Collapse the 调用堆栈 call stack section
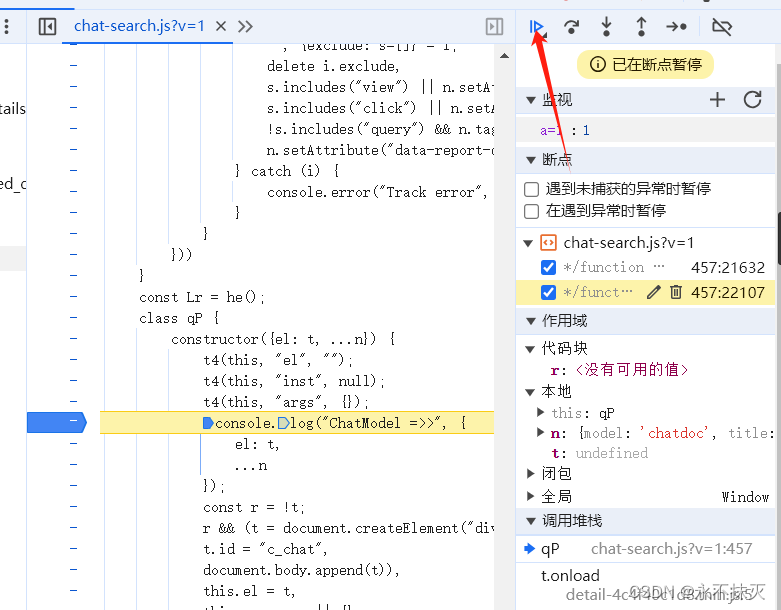781x610 pixels. pos(530,521)
